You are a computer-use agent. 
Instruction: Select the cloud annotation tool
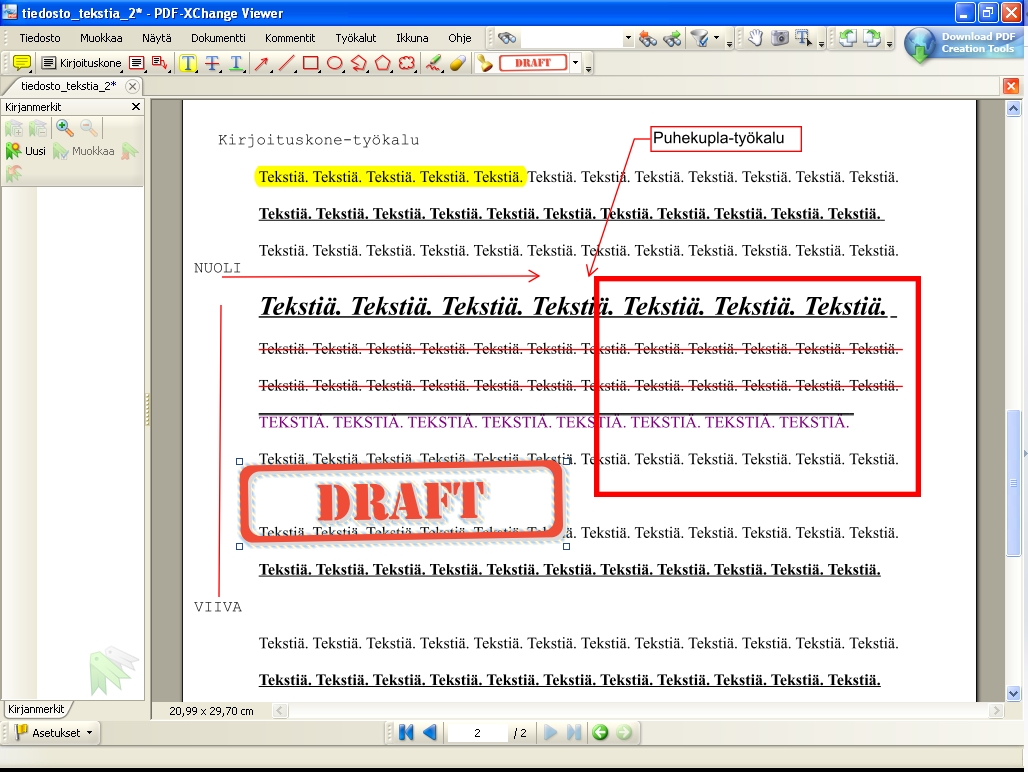(x=407, y=63)
